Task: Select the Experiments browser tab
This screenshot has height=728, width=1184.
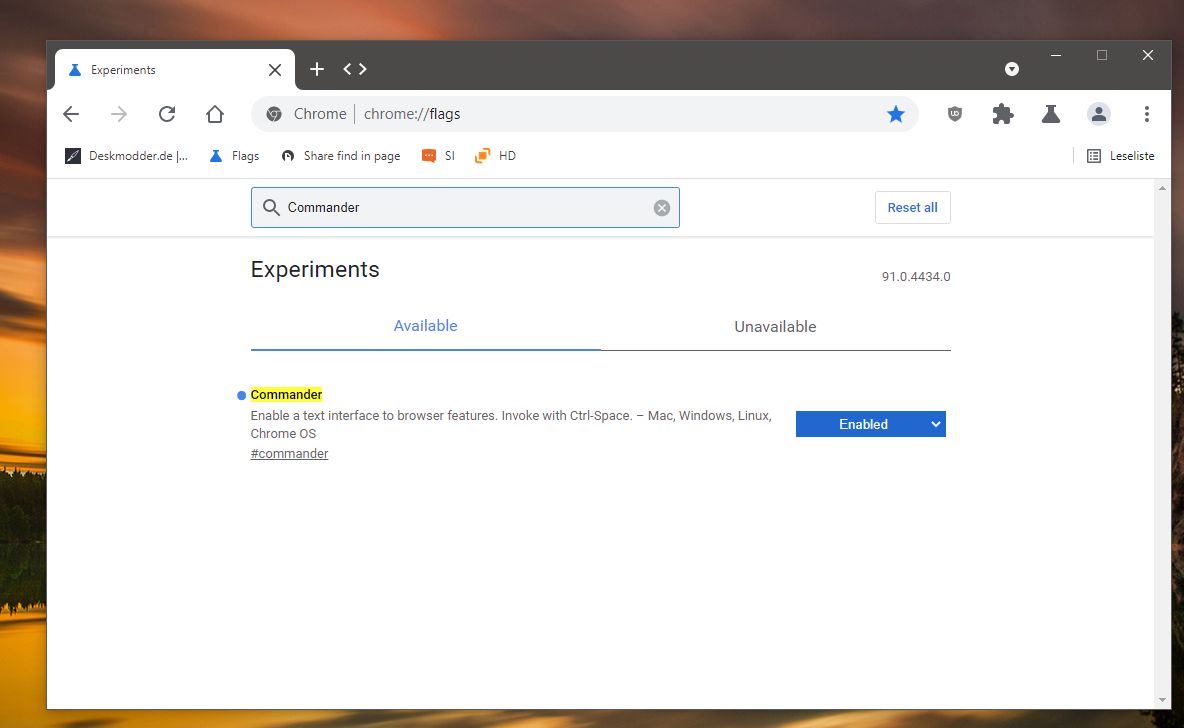Action: (174, 69)
